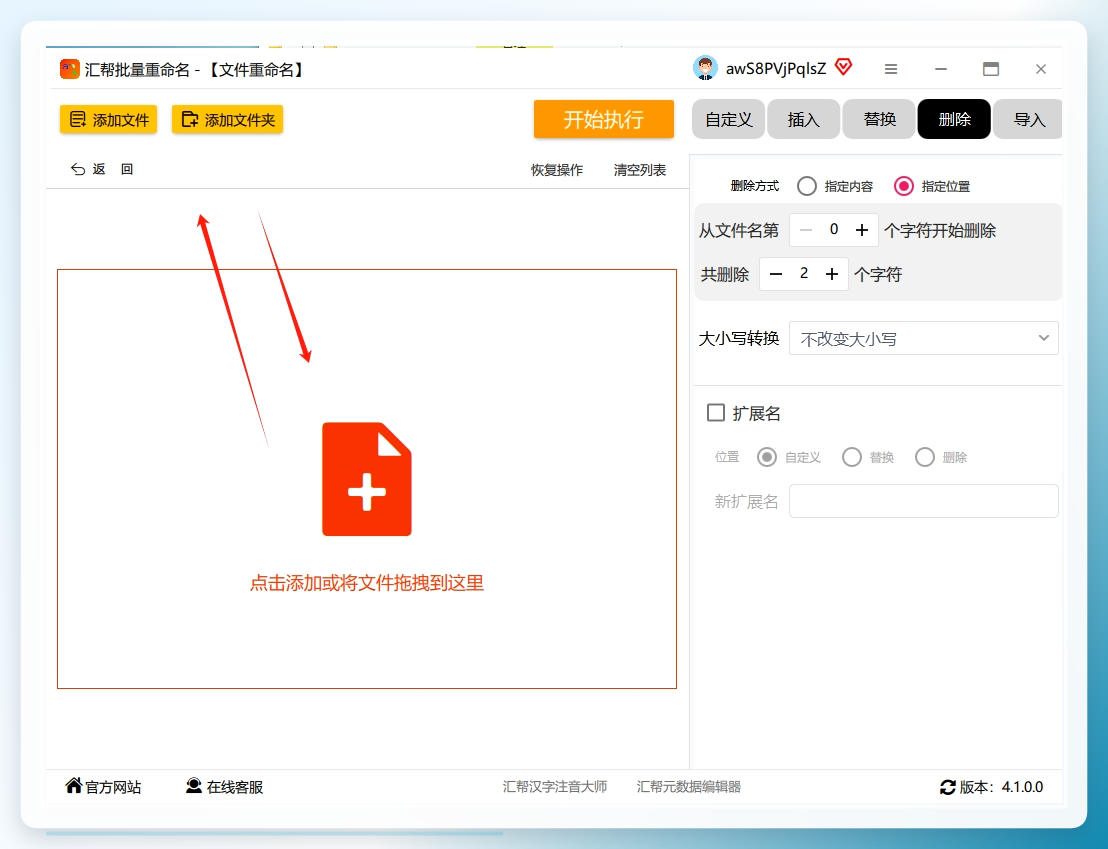The height and width of the screenshot is (849, 1108).
Task: Click the red VIP diamond badge
Action: pyautogui.click(x=843, y=67)
